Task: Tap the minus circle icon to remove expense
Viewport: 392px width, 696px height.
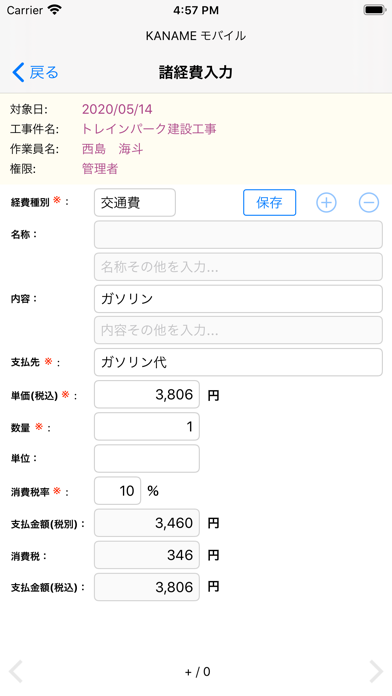Action: [369, 202]
